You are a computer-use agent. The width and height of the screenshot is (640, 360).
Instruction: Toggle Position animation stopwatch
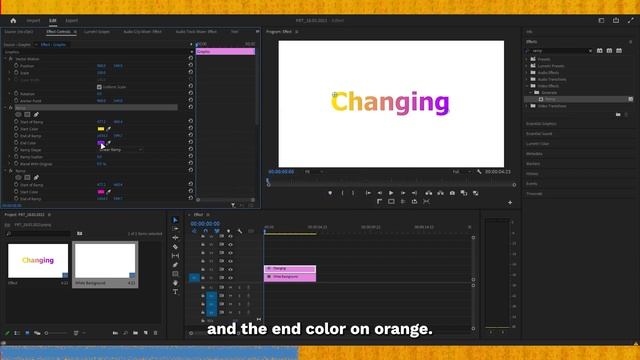[16, 65]
